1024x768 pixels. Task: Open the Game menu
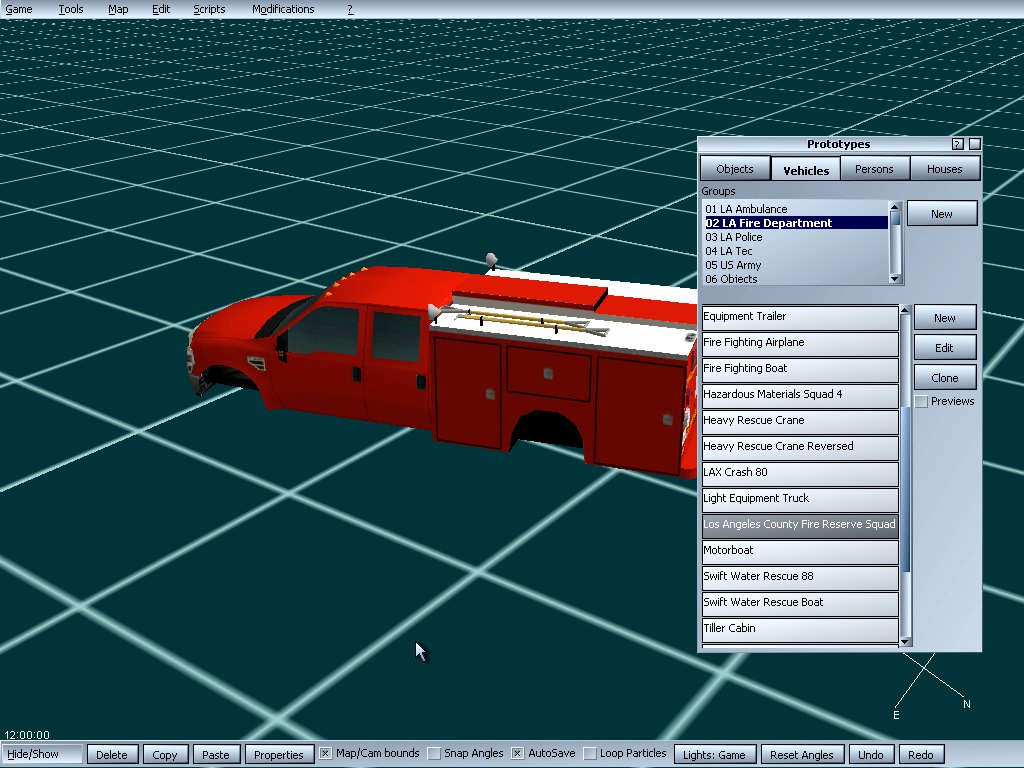point(19,9)
